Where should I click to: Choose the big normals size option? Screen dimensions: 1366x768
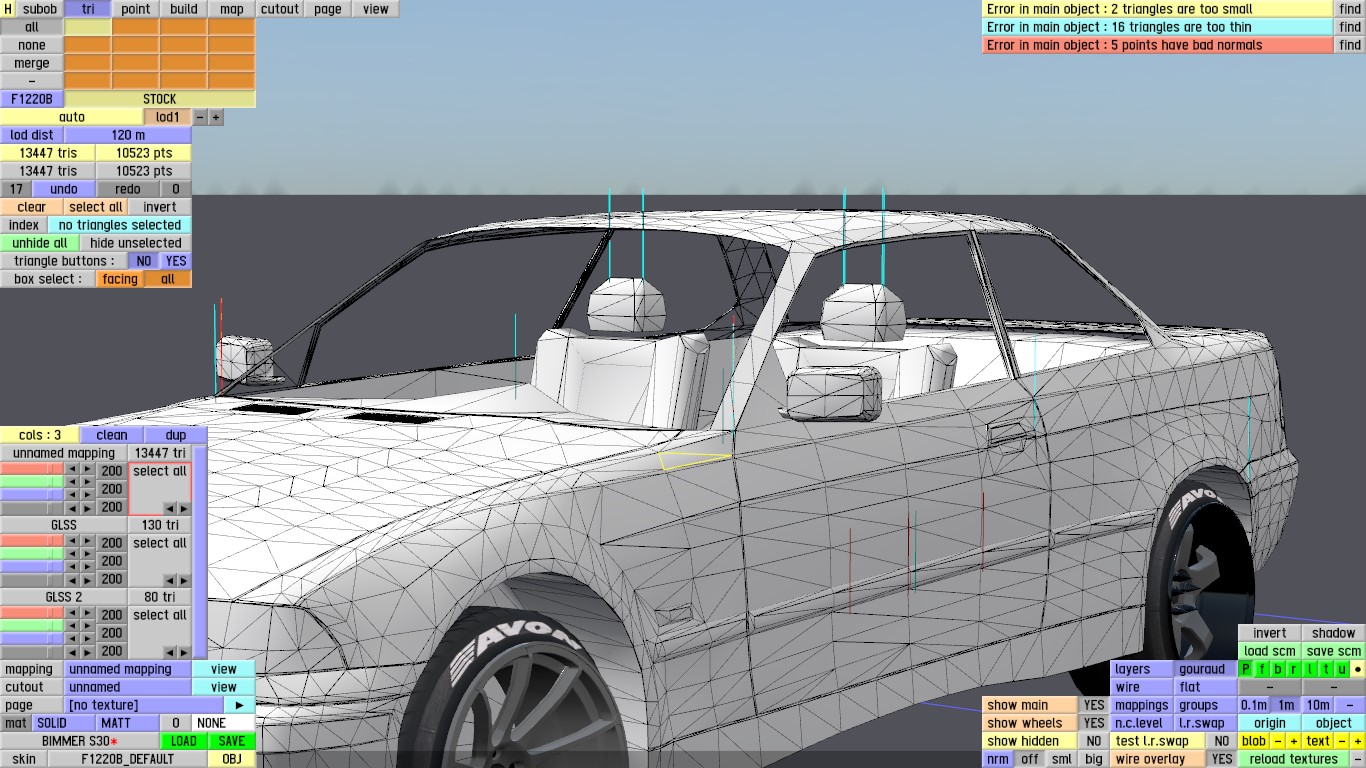[x=1094, y=759]
